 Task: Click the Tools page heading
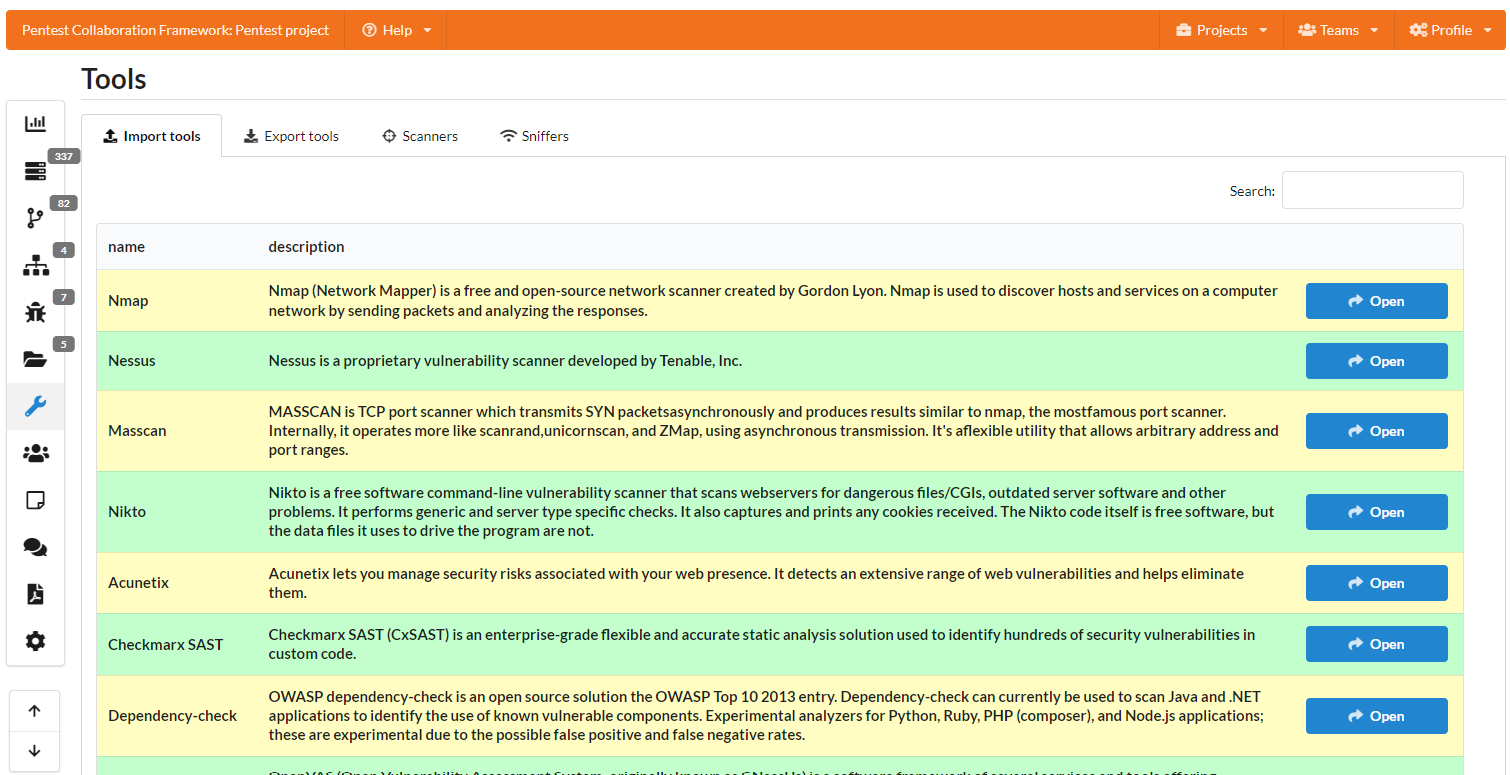114,79
